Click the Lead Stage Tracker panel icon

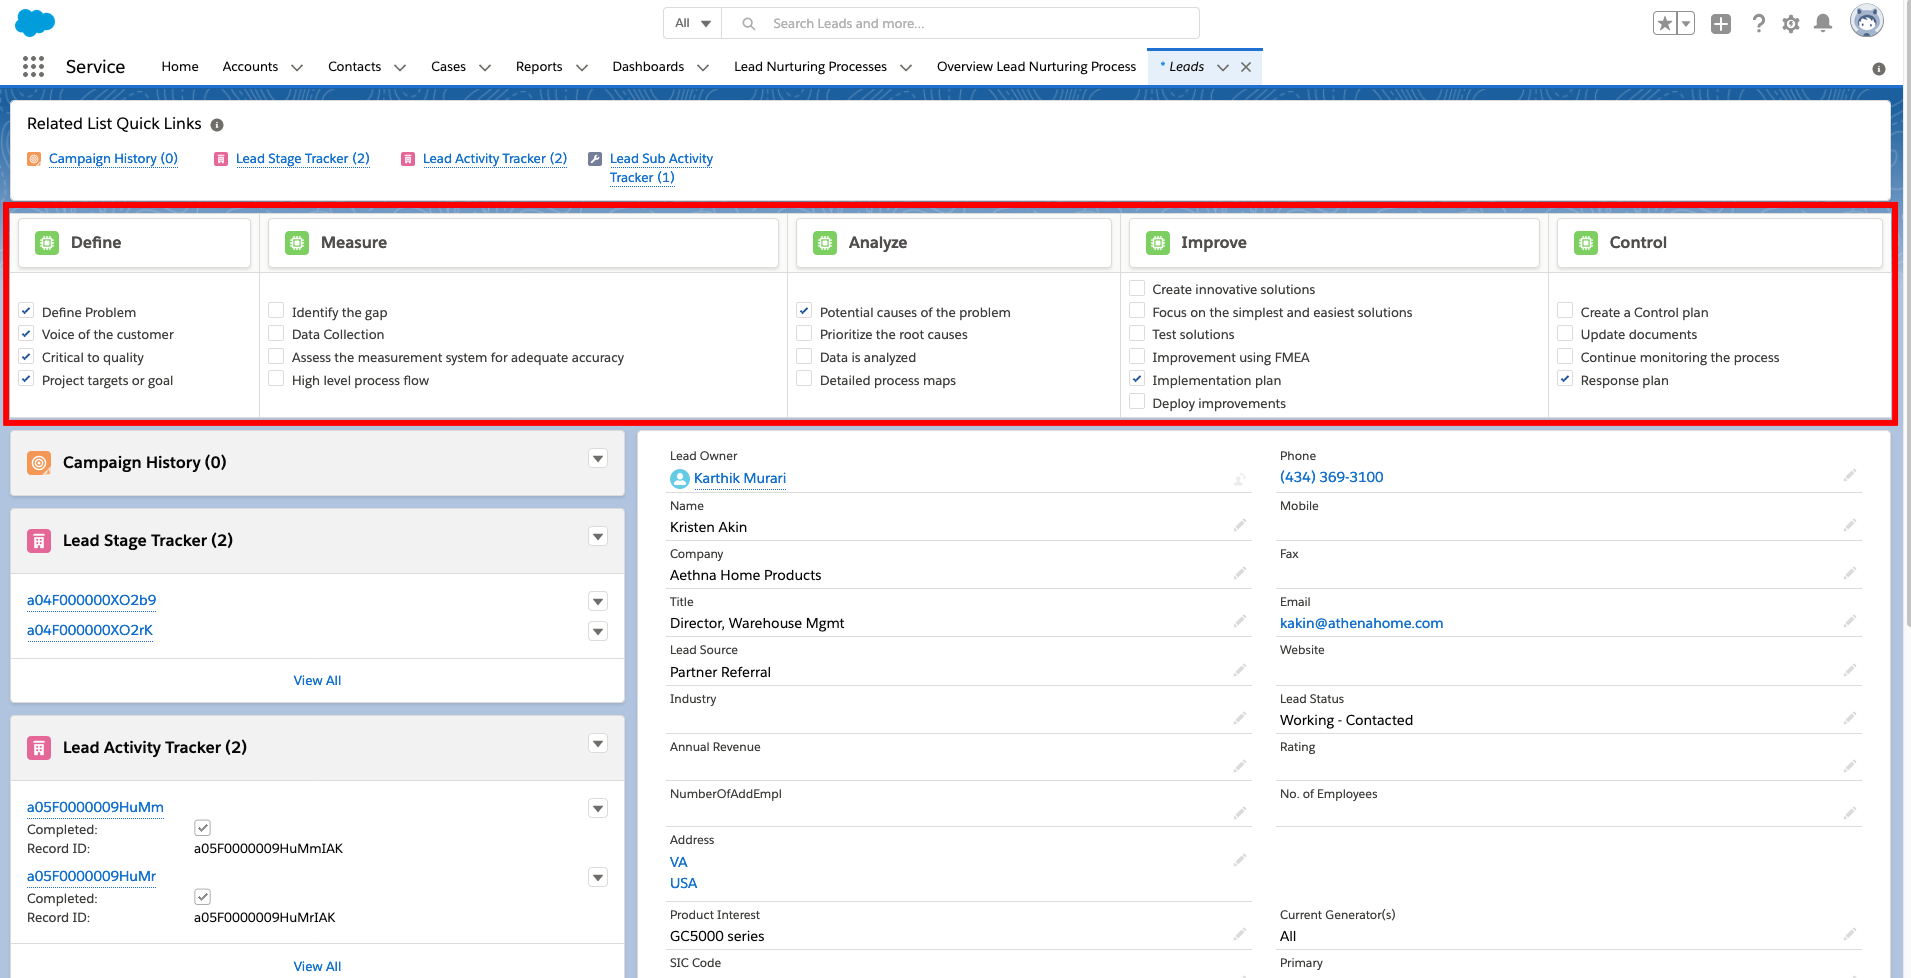(x=39, y=540)
